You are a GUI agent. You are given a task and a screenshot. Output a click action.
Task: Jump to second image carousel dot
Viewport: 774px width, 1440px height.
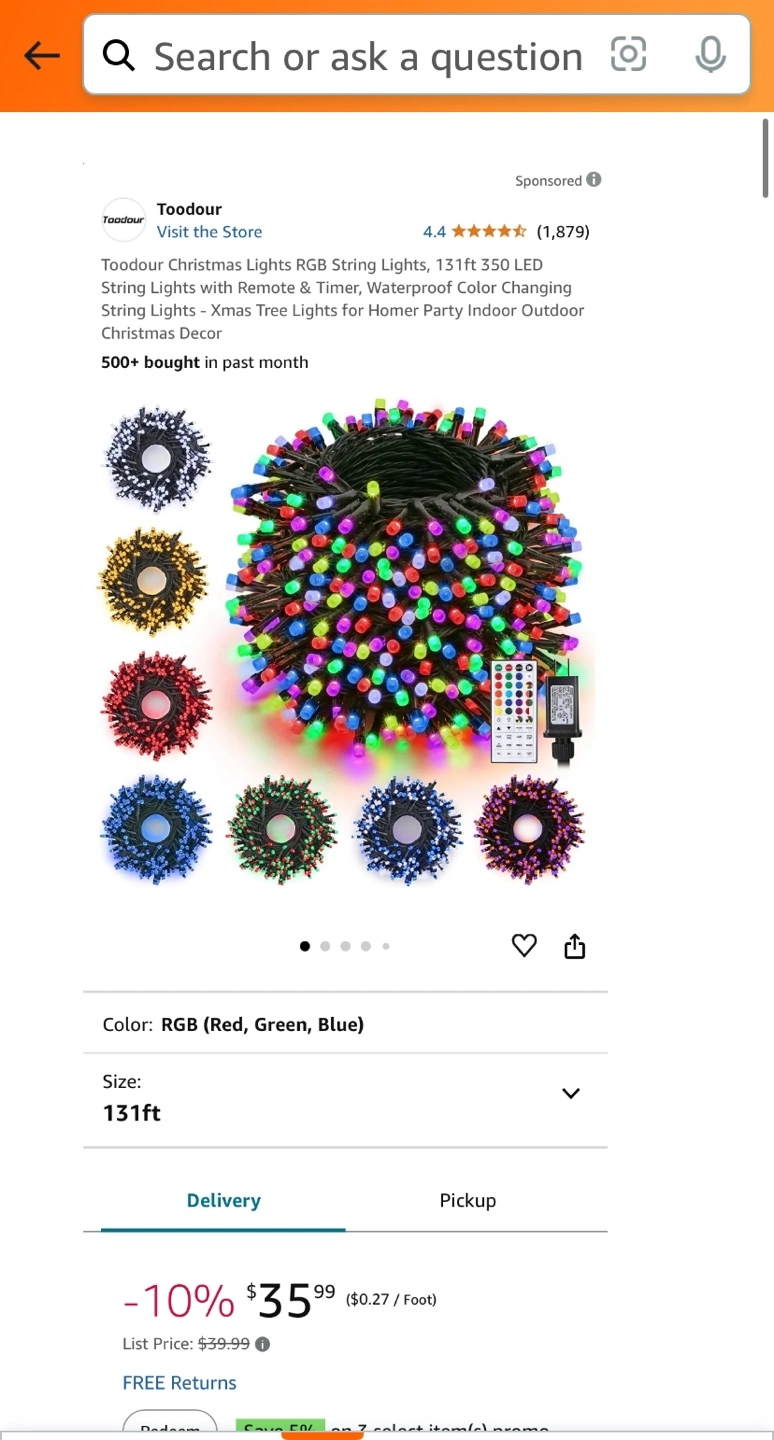click(325, 946)
